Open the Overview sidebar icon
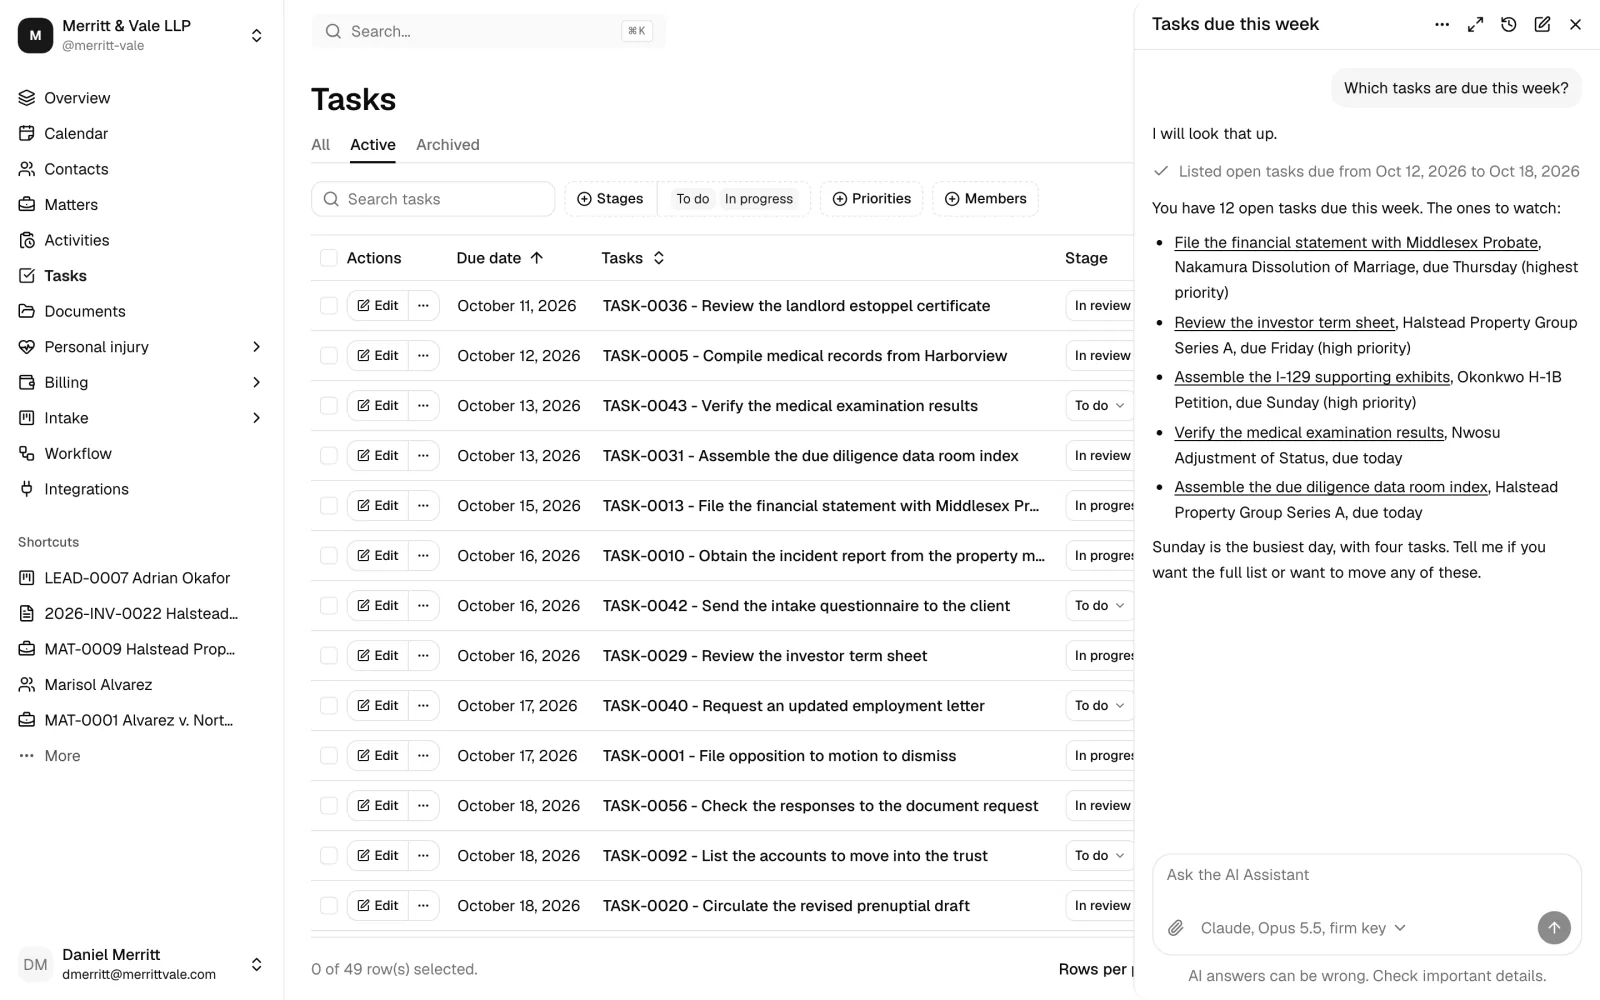The width and height of the screenshot is (1600, 1000). click(27, 98)
